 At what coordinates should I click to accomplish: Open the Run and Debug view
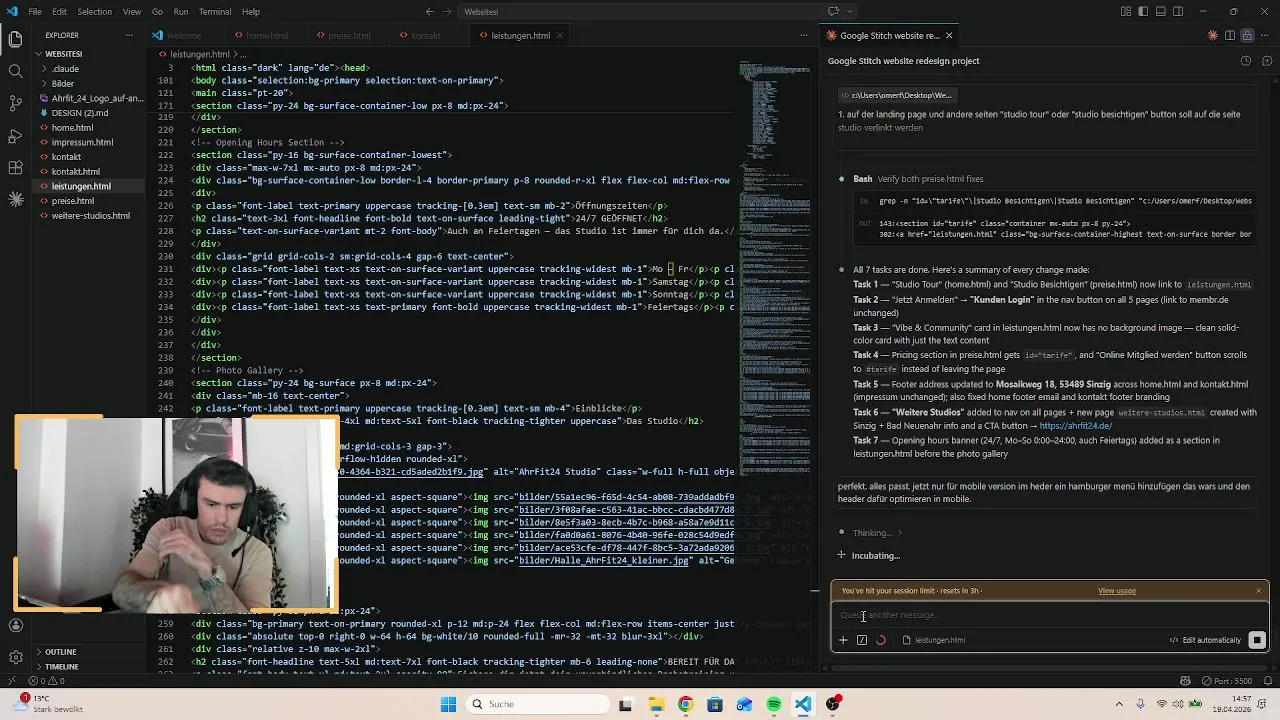[15, 136]
